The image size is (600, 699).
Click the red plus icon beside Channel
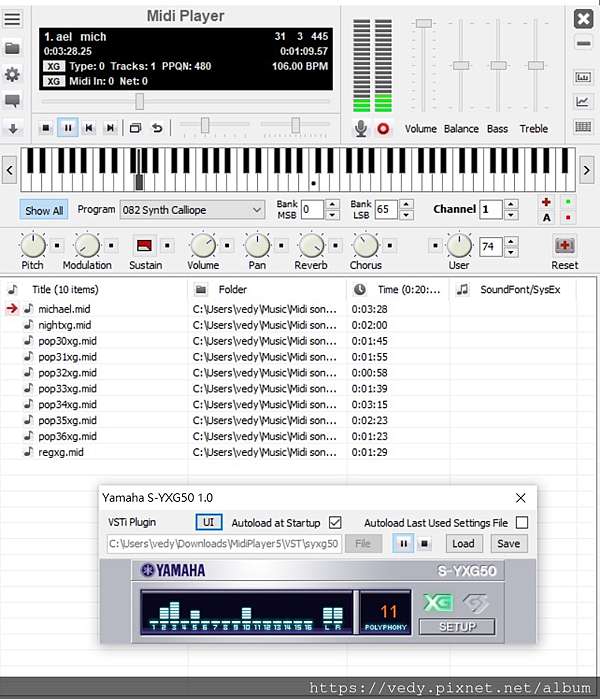coord(546,202)
